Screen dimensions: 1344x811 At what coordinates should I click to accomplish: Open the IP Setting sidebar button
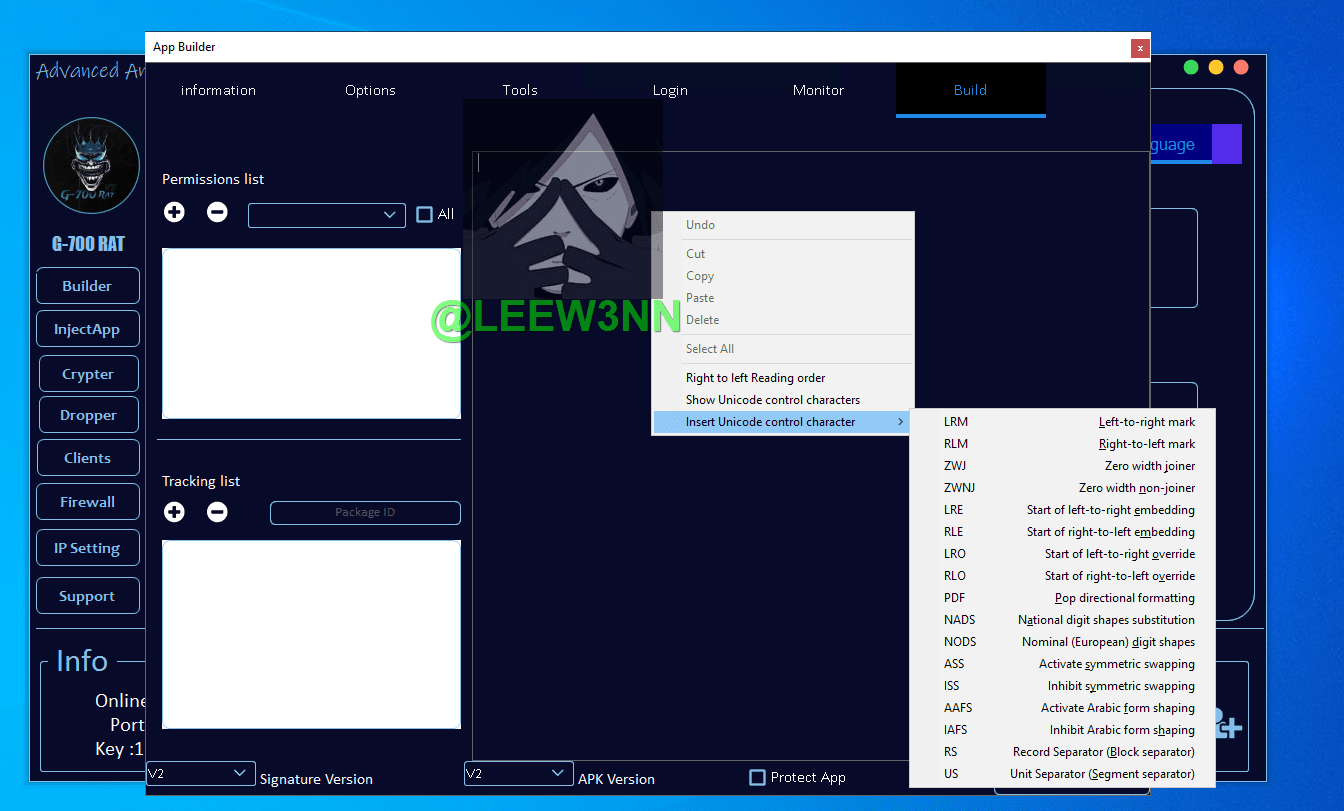coord(87,548)
